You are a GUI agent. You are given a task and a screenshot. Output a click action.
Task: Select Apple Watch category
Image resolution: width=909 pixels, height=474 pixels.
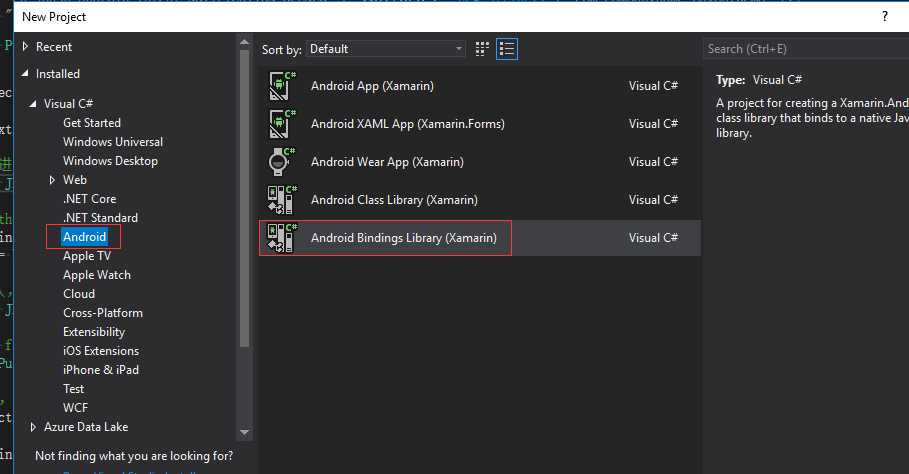(97, 275)
